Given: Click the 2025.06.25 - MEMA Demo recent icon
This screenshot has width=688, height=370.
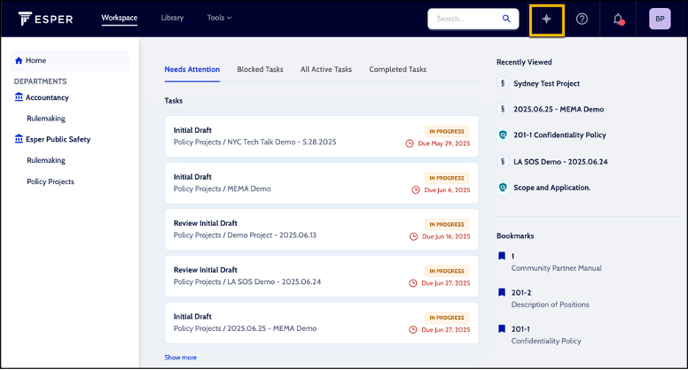Looking at the screenshot, I should [x=503, y=109].
